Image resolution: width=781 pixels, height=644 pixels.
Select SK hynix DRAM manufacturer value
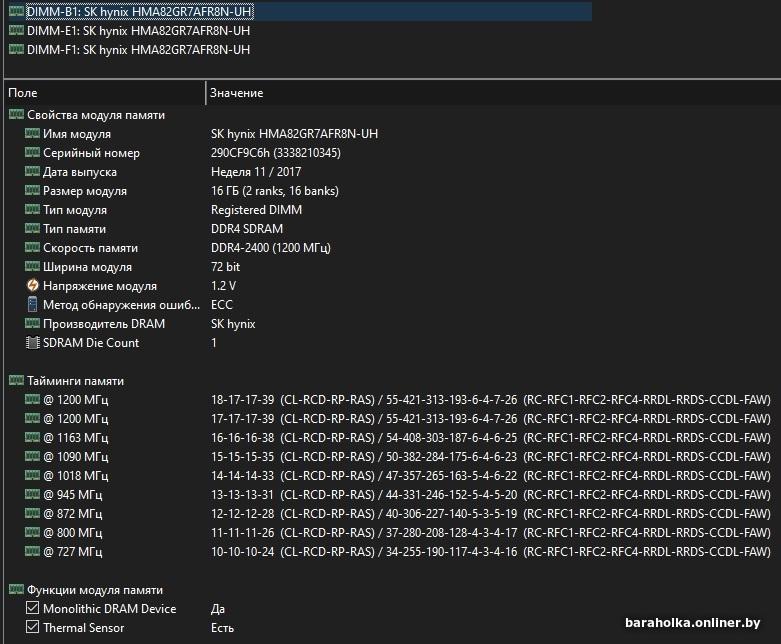click(x=233, y=324)
